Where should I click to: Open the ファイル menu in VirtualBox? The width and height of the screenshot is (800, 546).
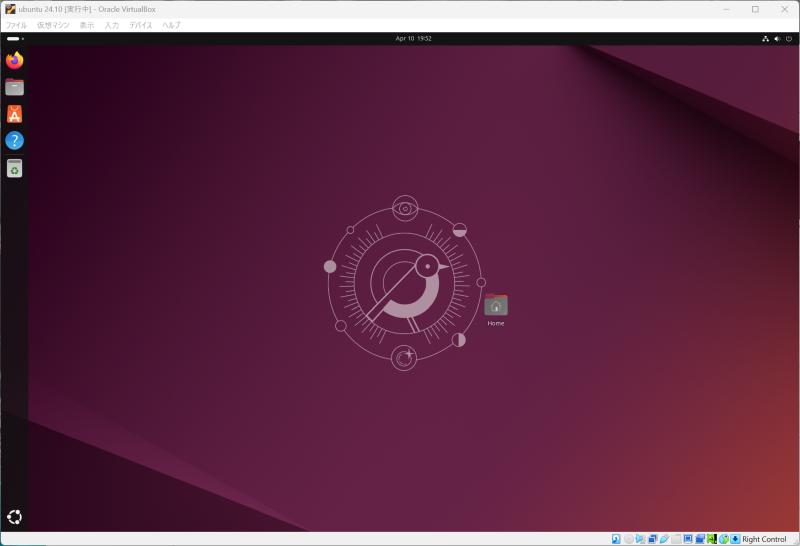[16, 25]
